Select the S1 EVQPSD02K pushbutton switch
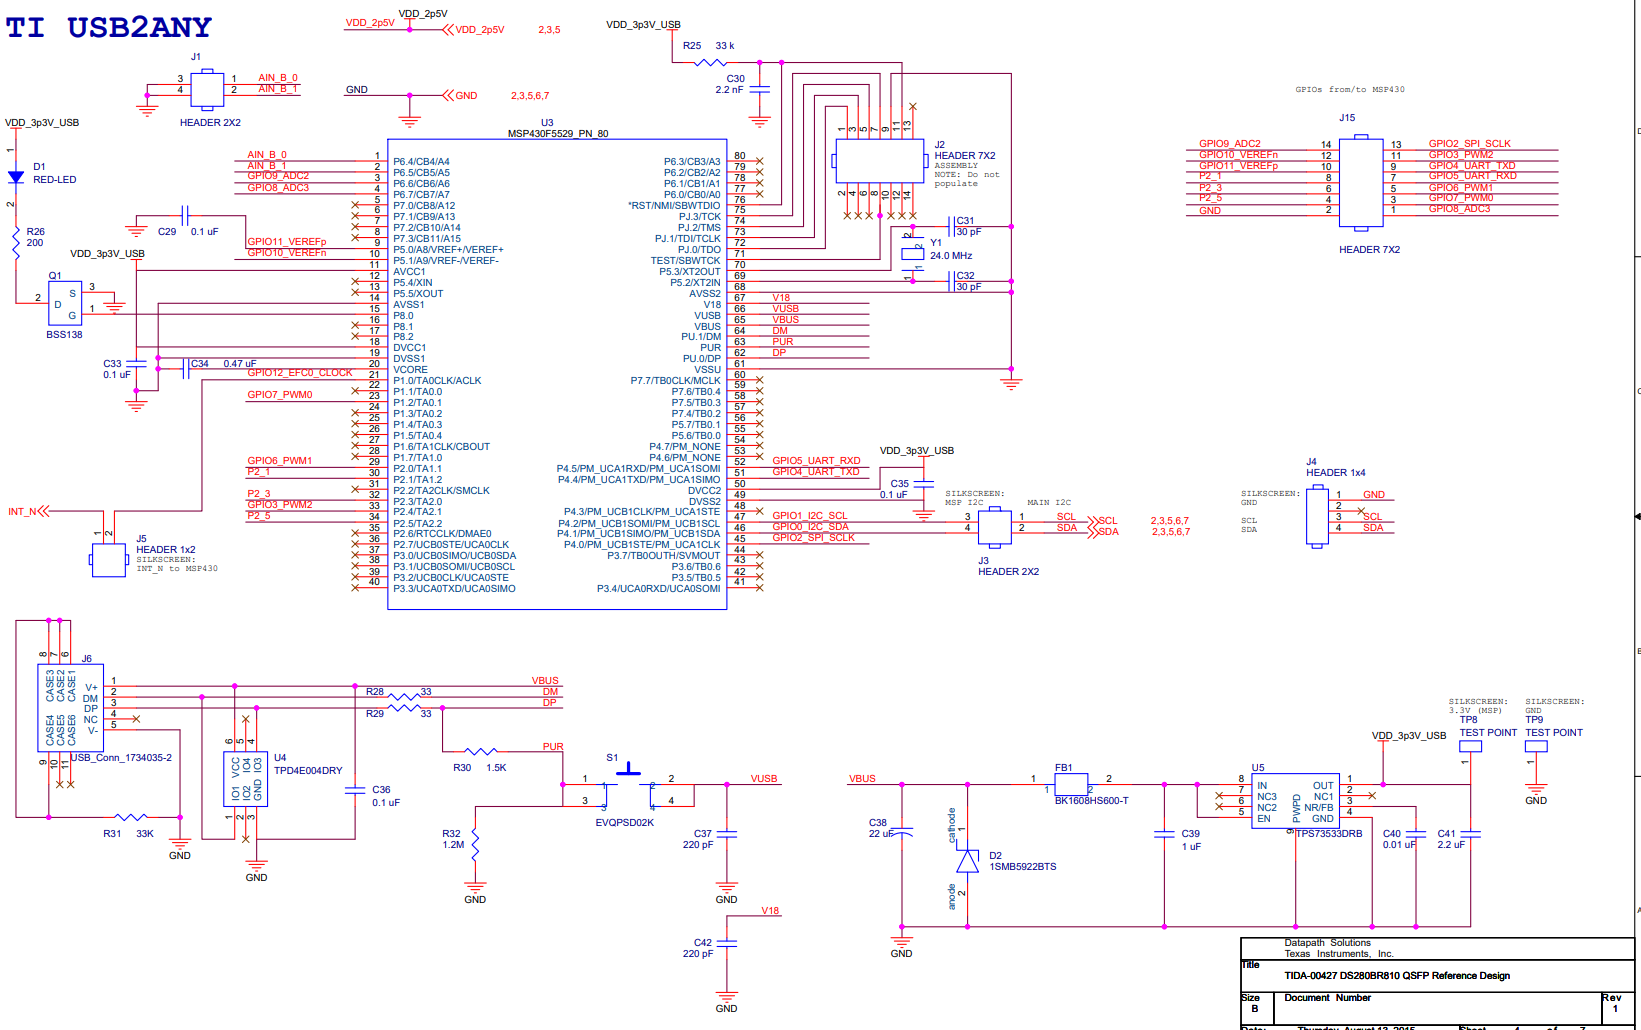The width and height of the screenshot is (1641, 1030). [628, 789]
